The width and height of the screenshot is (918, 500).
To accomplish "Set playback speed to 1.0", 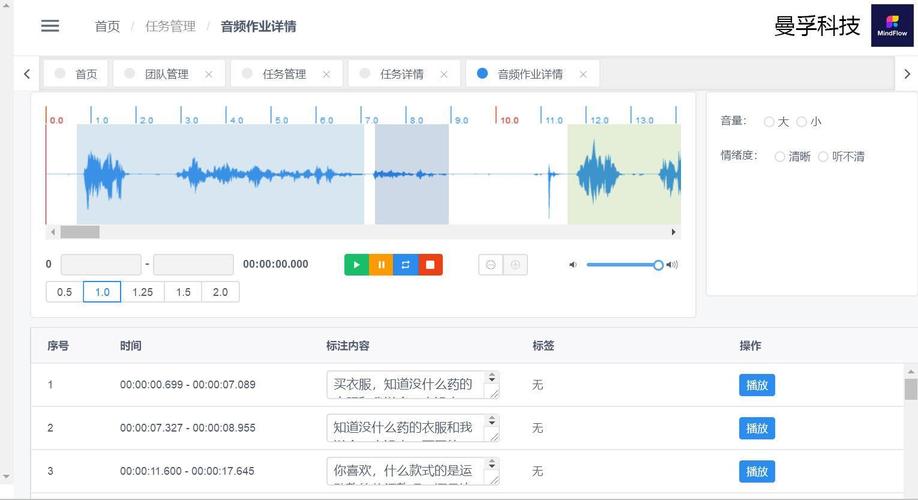I will pos(102,292).
